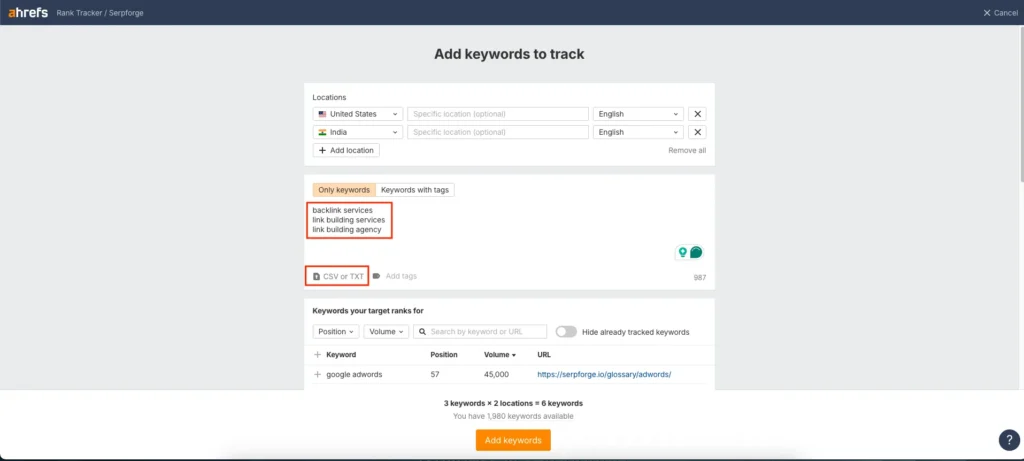The width and height of the screenshot is (1024, 461).
Task: Open the help question mark button
Action: (1008, 440)
